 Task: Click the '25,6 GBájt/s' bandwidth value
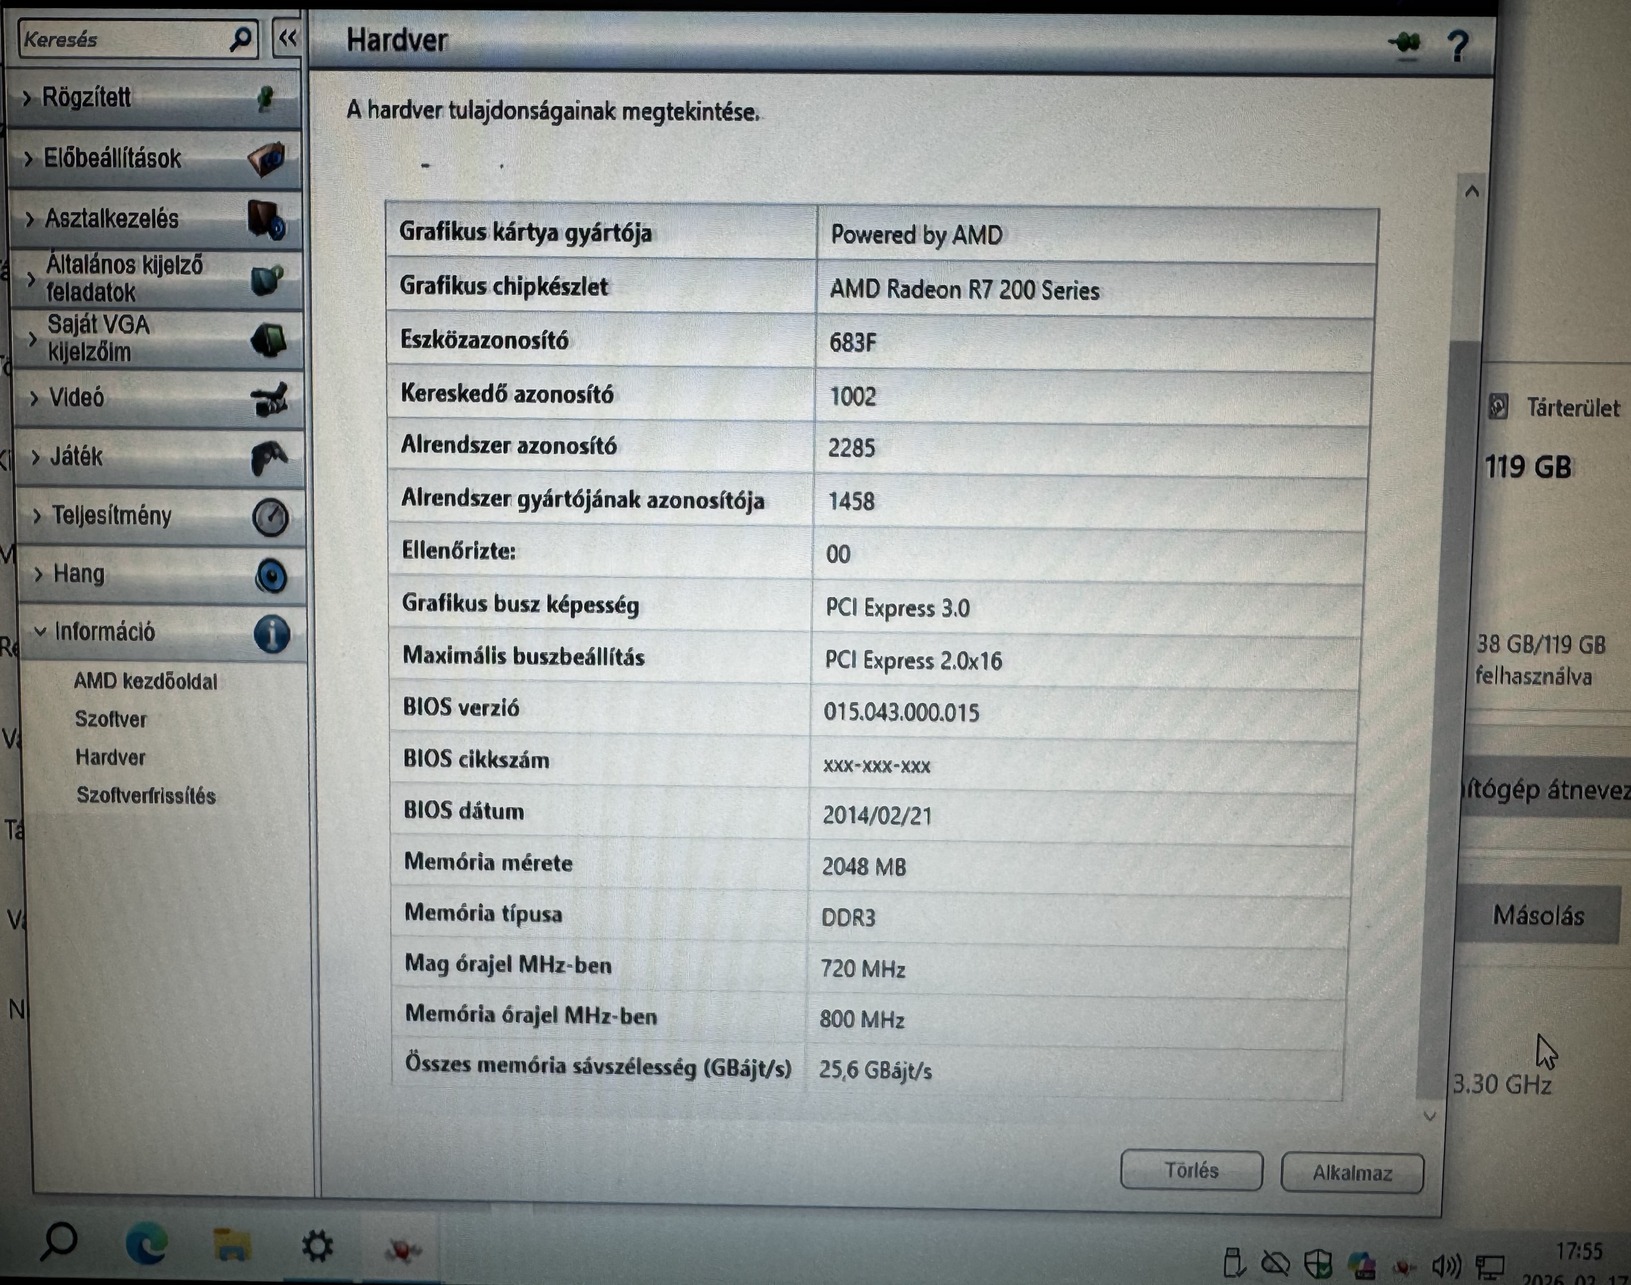(875, 1071)
